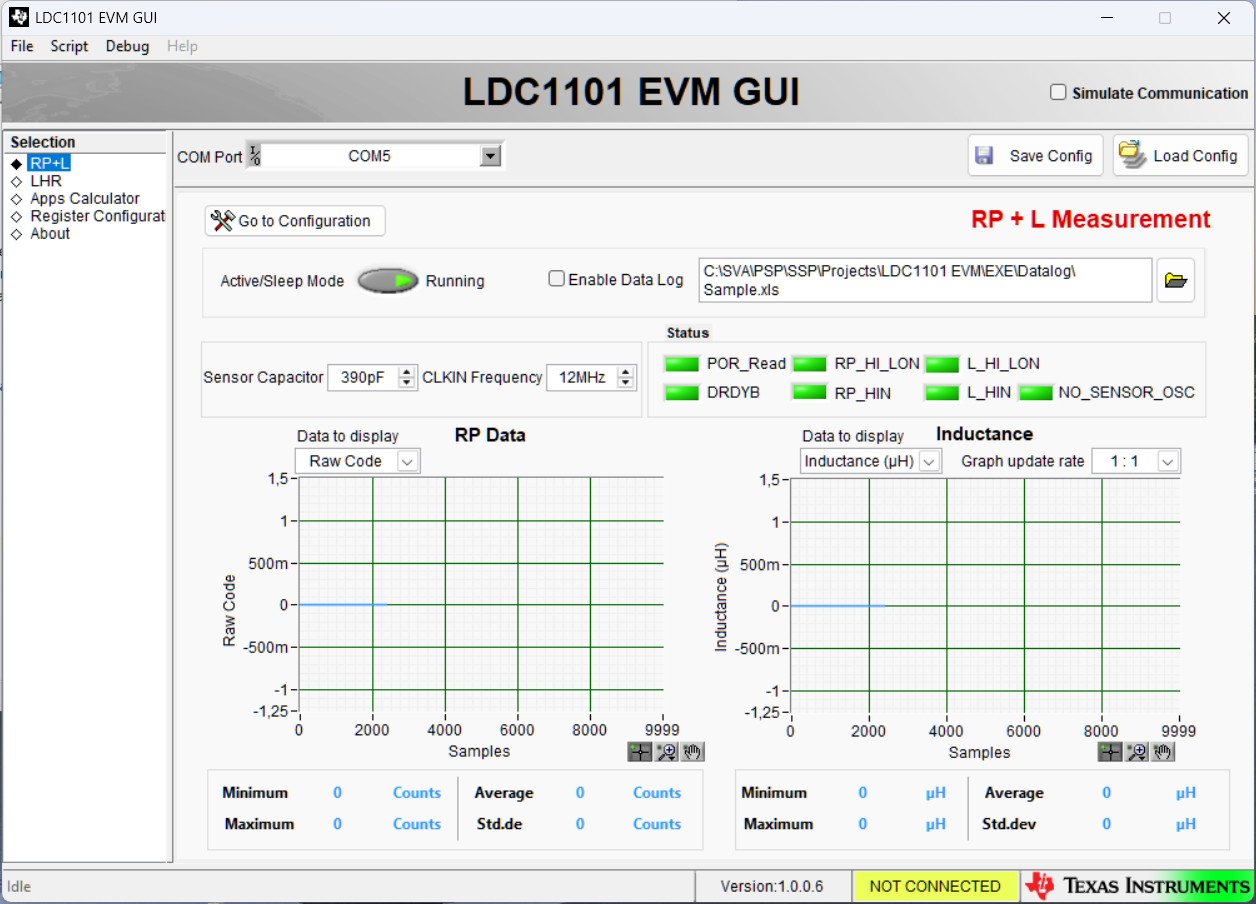The image size is (1256, 904).
Task: Open the COM Port dropdown
Action: point(490,156)
